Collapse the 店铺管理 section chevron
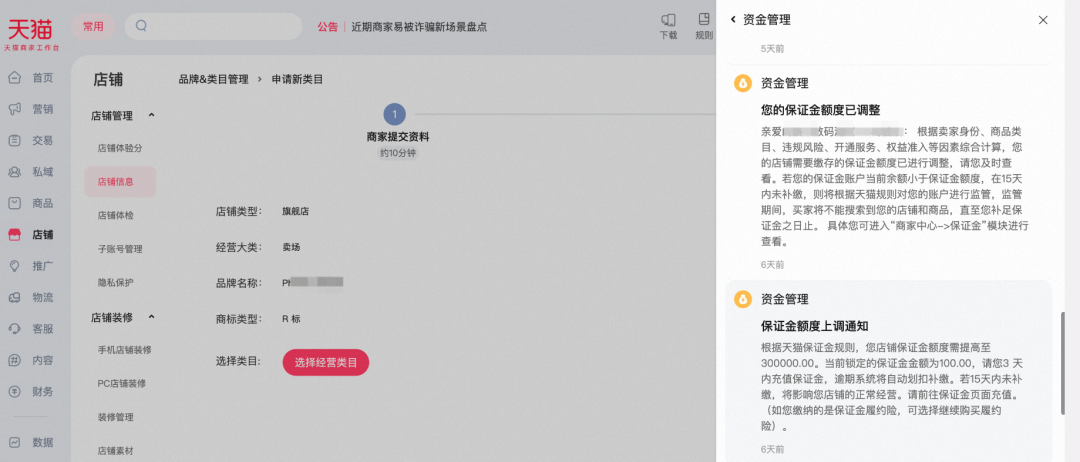Screen dimensions: 1080x462 (151, 116)
